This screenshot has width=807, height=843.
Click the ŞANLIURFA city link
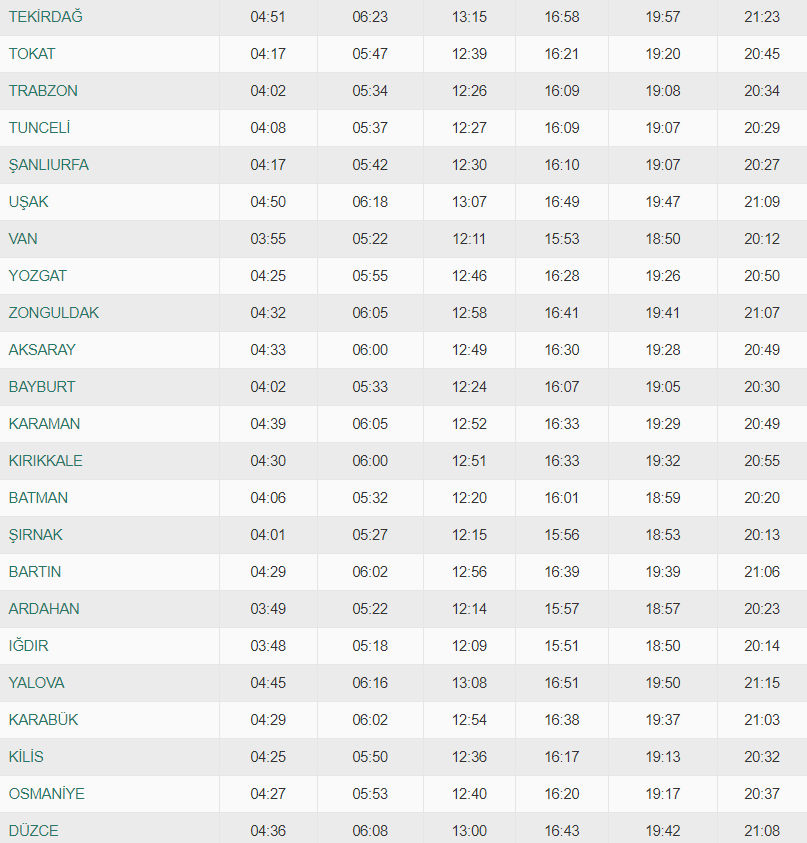pos(48,165)
